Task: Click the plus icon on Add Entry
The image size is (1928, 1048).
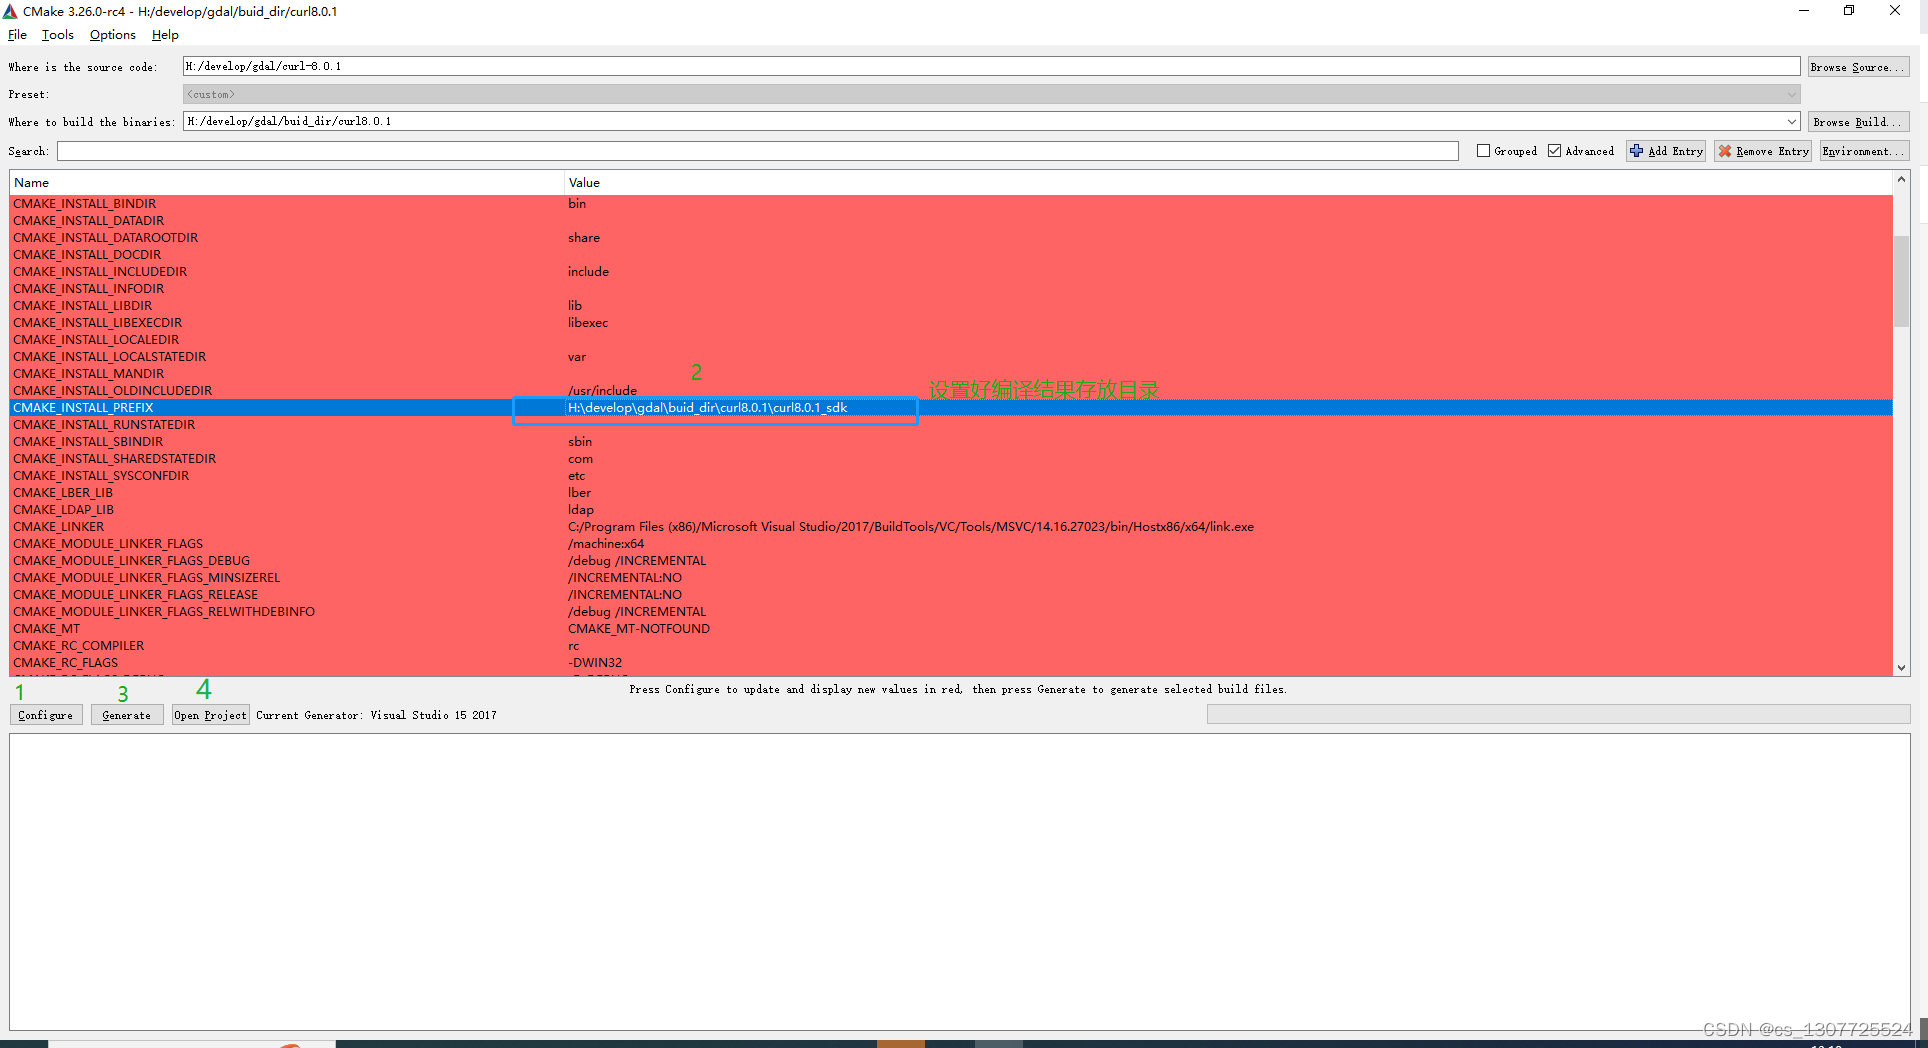Action: 1637,151
